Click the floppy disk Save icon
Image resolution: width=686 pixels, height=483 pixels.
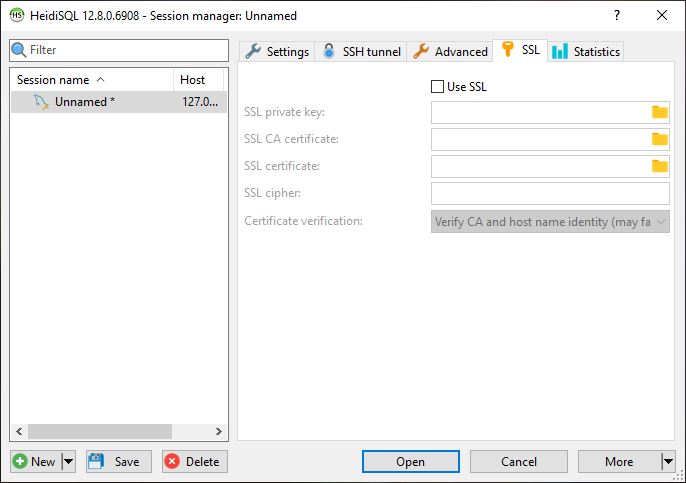point(96,462)
